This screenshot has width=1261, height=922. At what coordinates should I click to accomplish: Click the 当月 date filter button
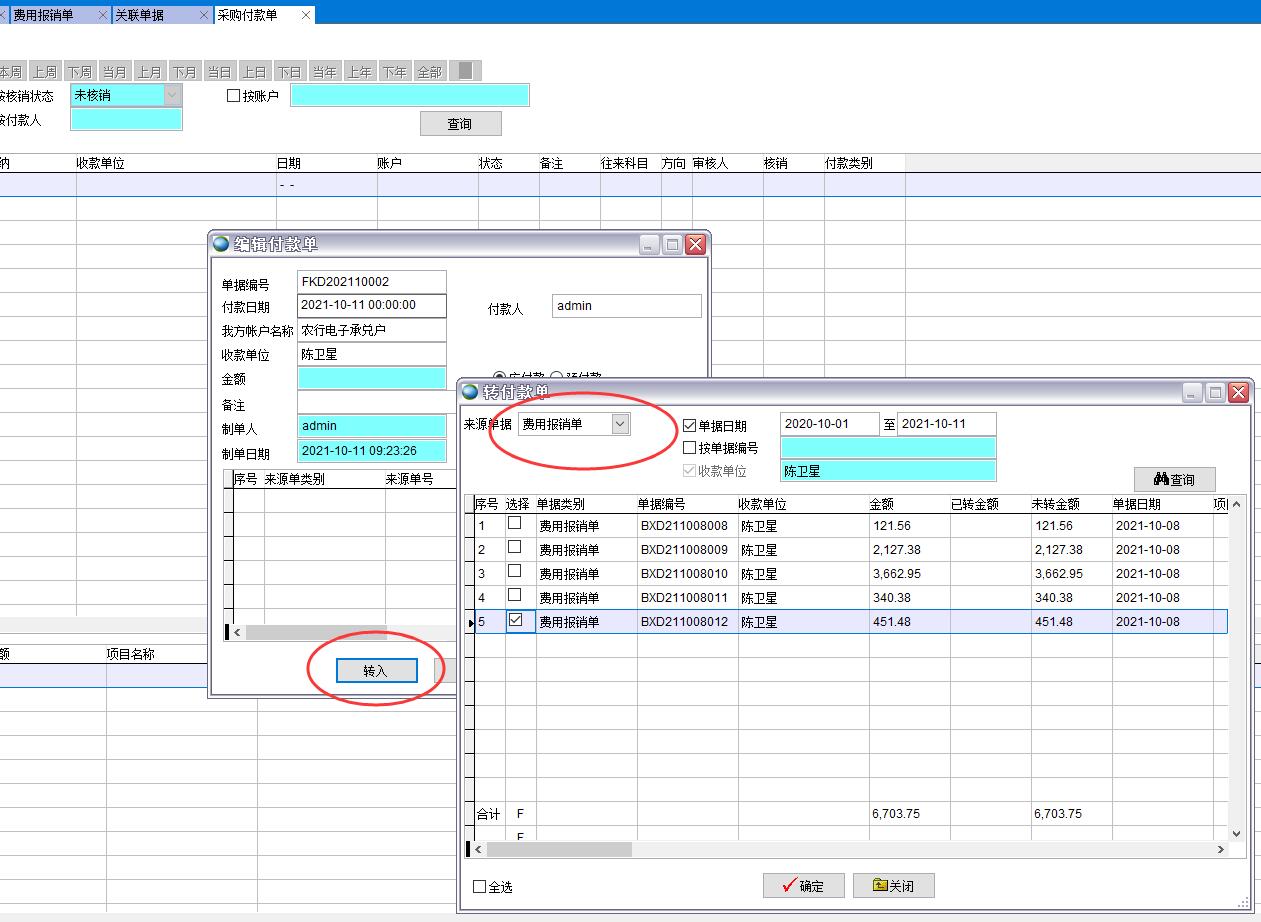(115, 72)
